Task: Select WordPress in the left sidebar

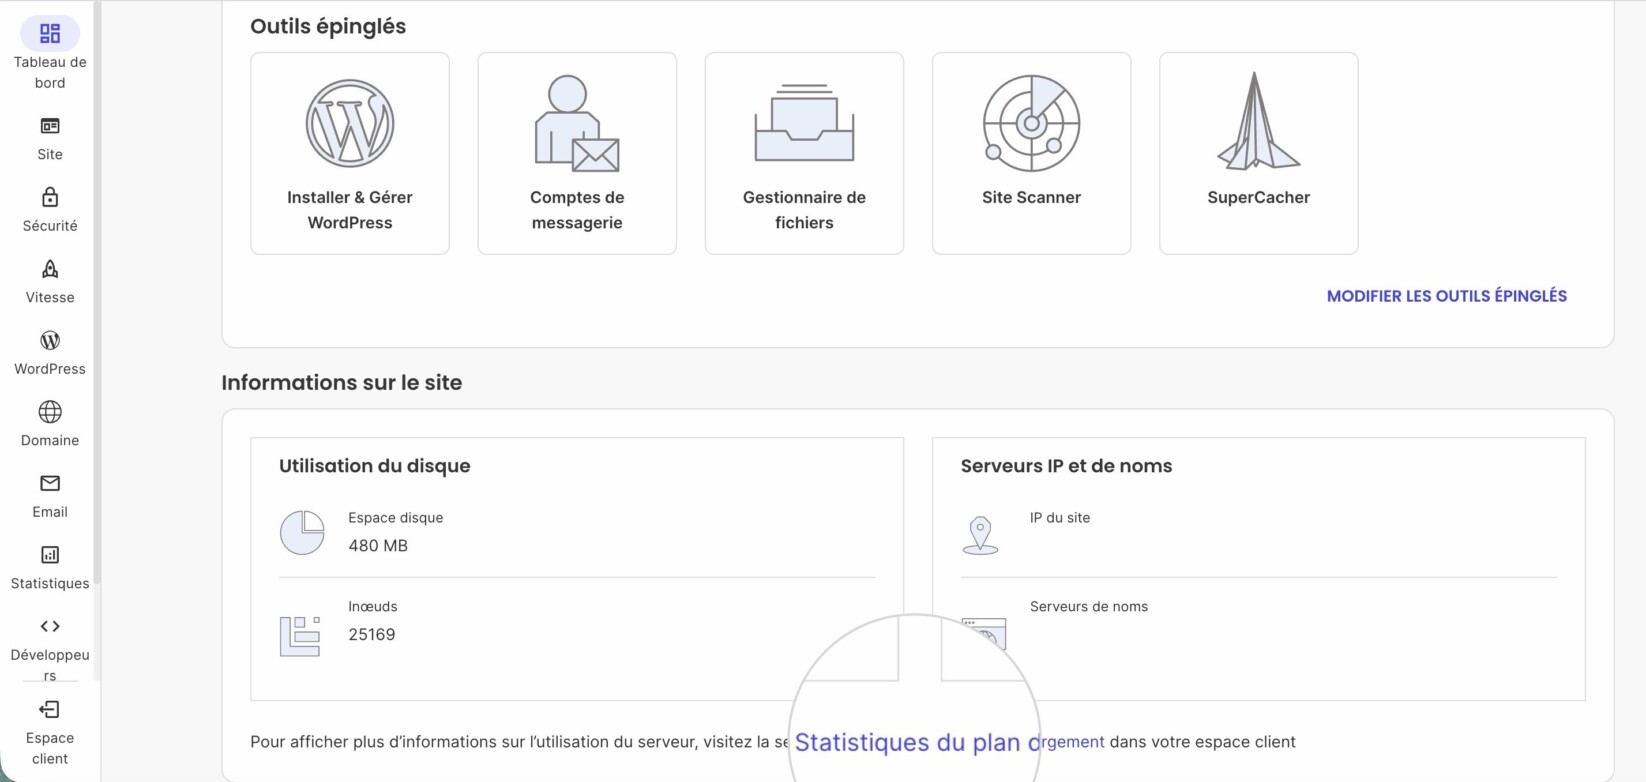Action: tap(50, 353)
